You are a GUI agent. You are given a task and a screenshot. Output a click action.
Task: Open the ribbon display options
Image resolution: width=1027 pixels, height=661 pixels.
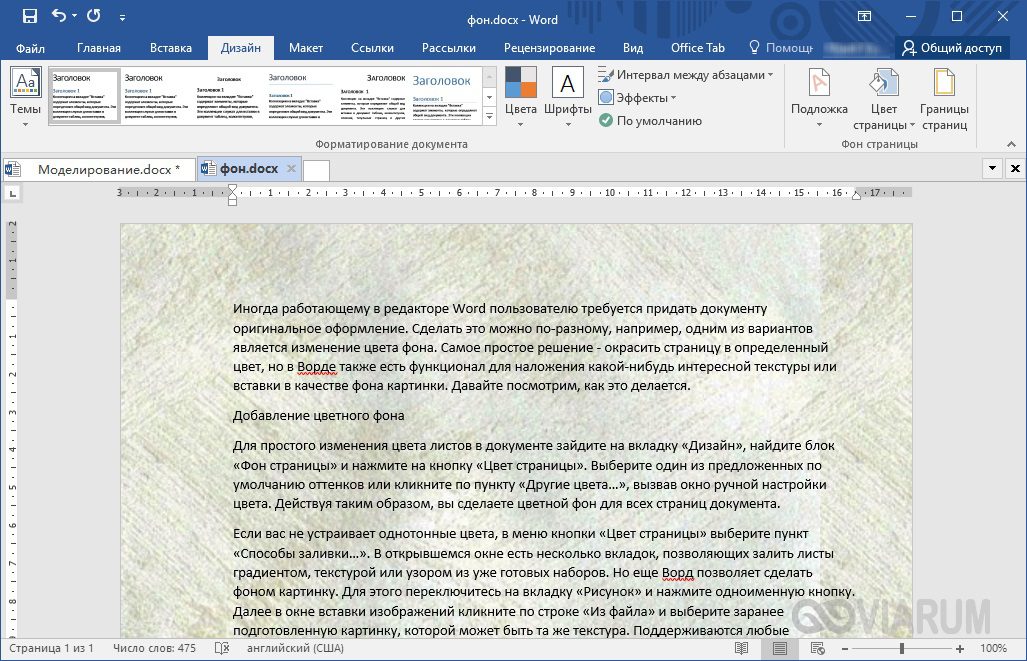[x=865, y=16]
